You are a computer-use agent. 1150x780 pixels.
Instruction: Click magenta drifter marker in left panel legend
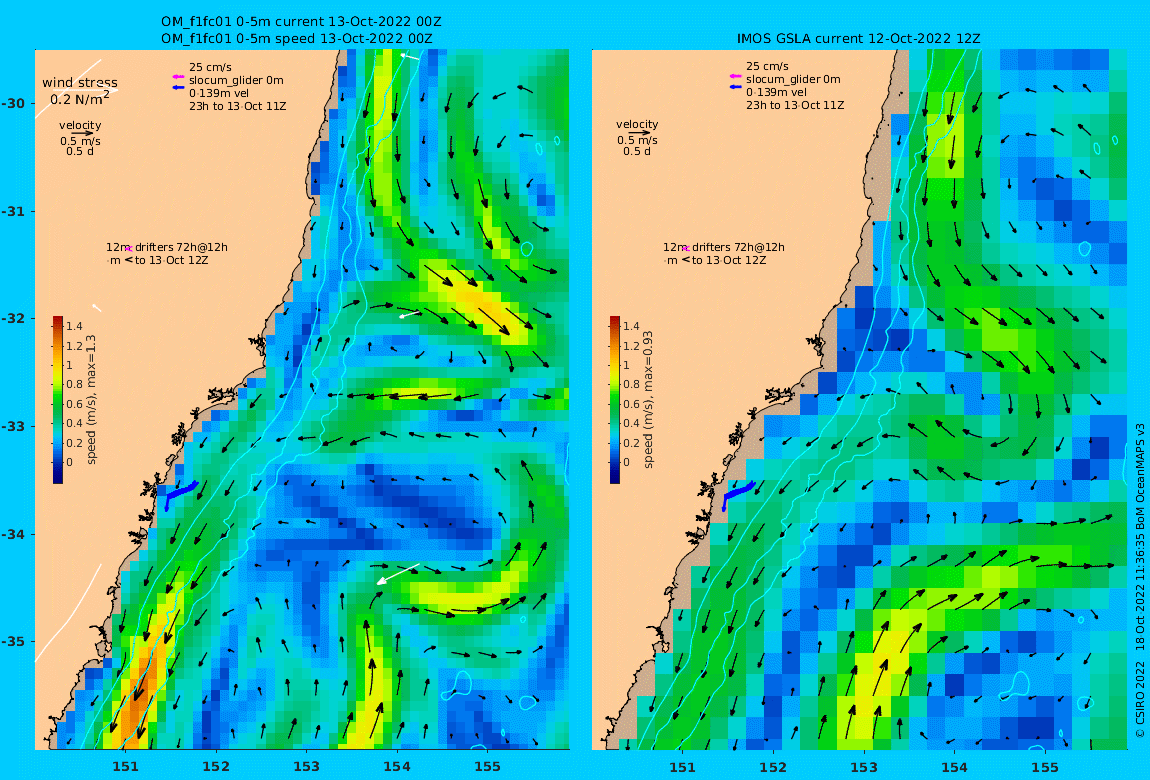click(x=128, y=249)
